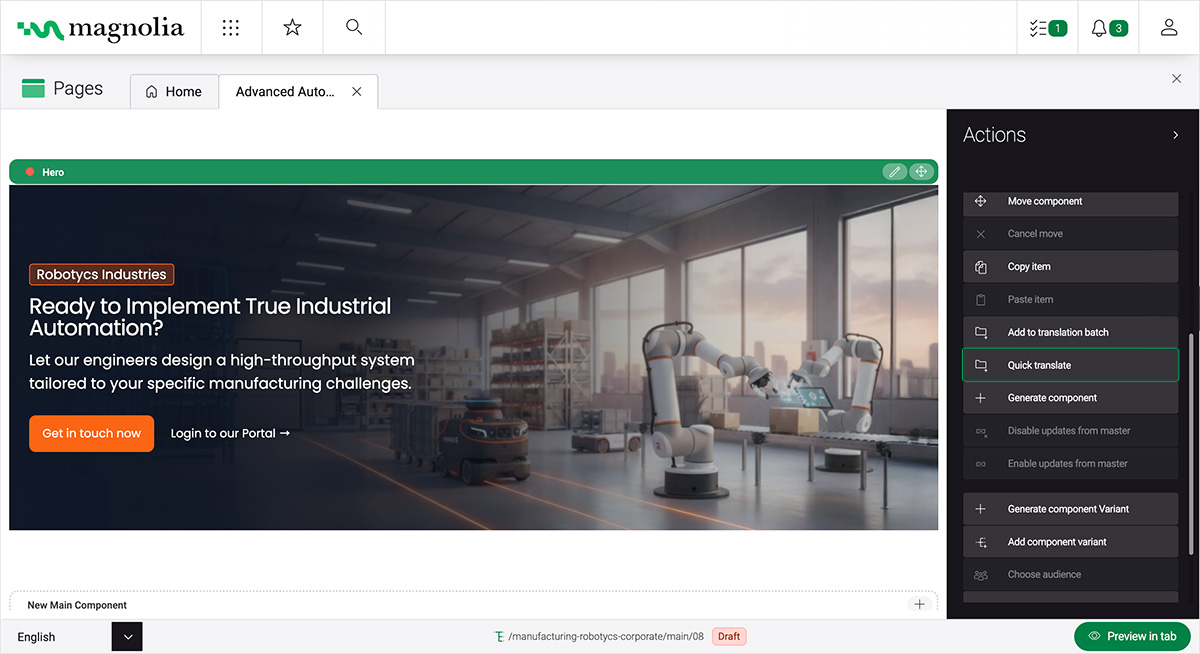Open the English language dropdown
1200x654 pixels.
point(127,636)
